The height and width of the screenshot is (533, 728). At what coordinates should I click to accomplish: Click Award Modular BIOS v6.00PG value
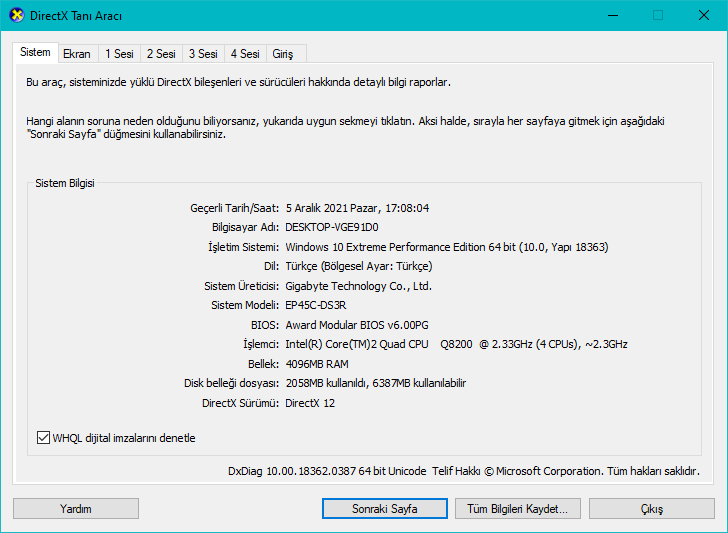357,325
